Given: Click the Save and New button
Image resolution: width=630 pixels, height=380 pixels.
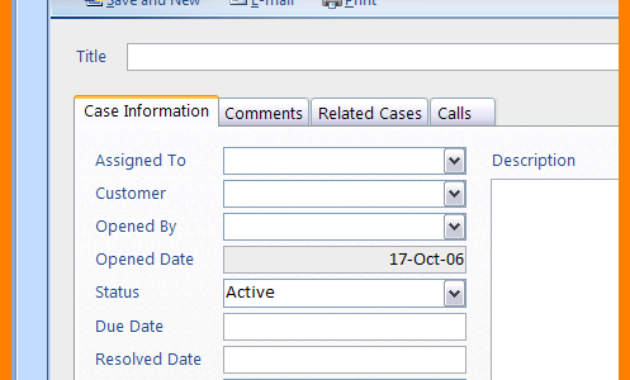Looking at the screenshot, I should [x=142, y=3].
